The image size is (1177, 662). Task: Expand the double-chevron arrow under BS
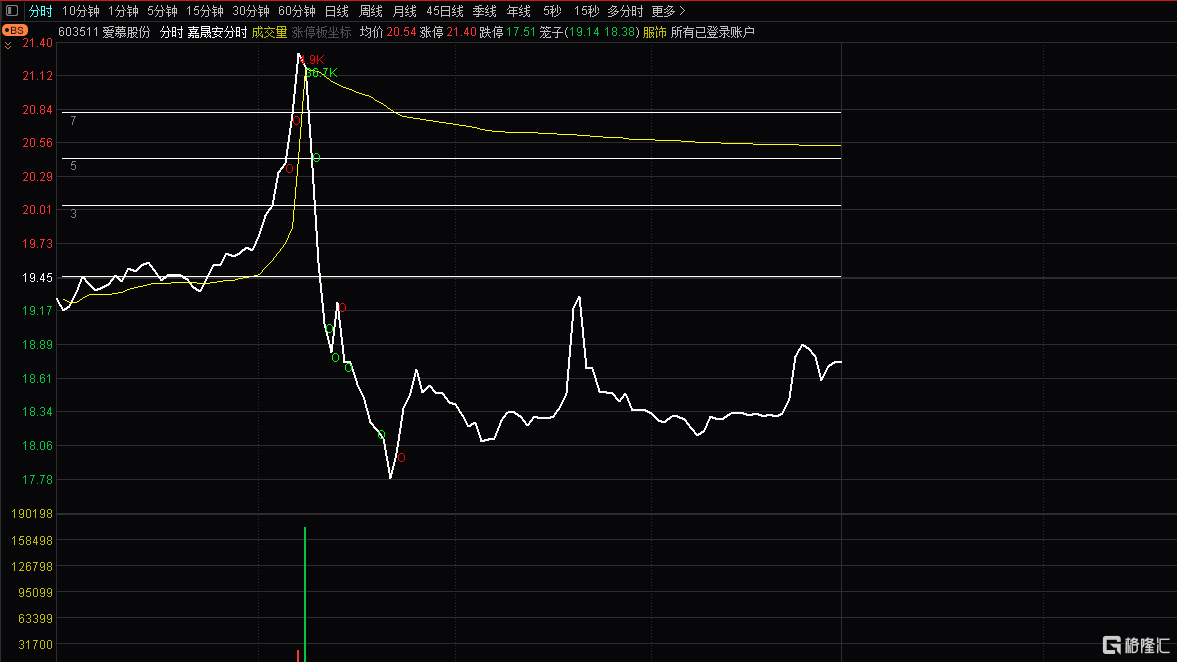coord(8,46)
